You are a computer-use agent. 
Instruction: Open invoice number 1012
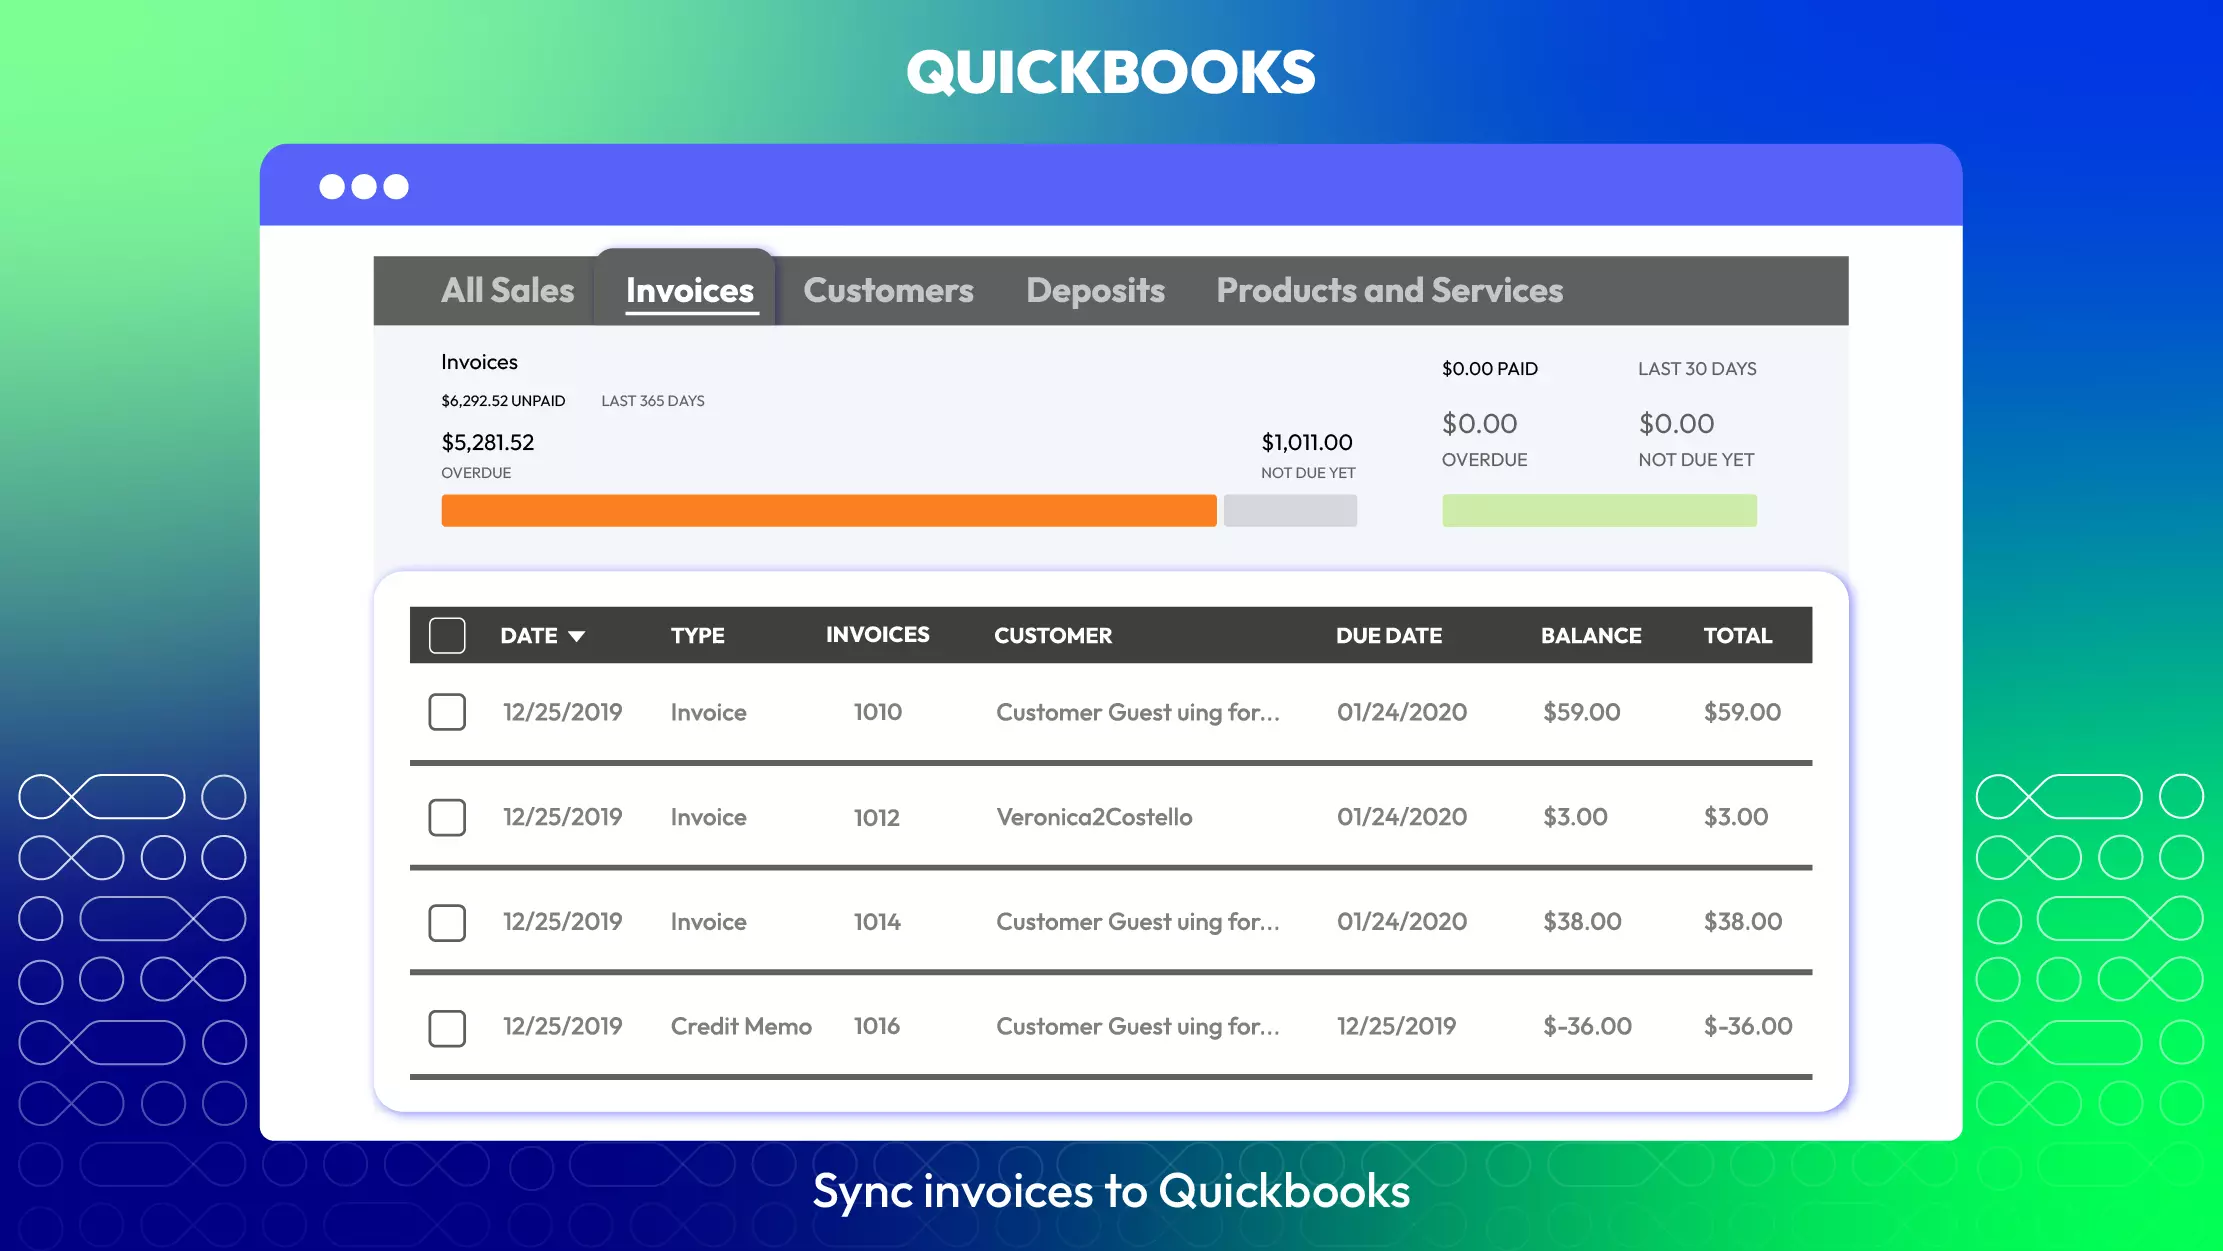click(x=877, y=817)
